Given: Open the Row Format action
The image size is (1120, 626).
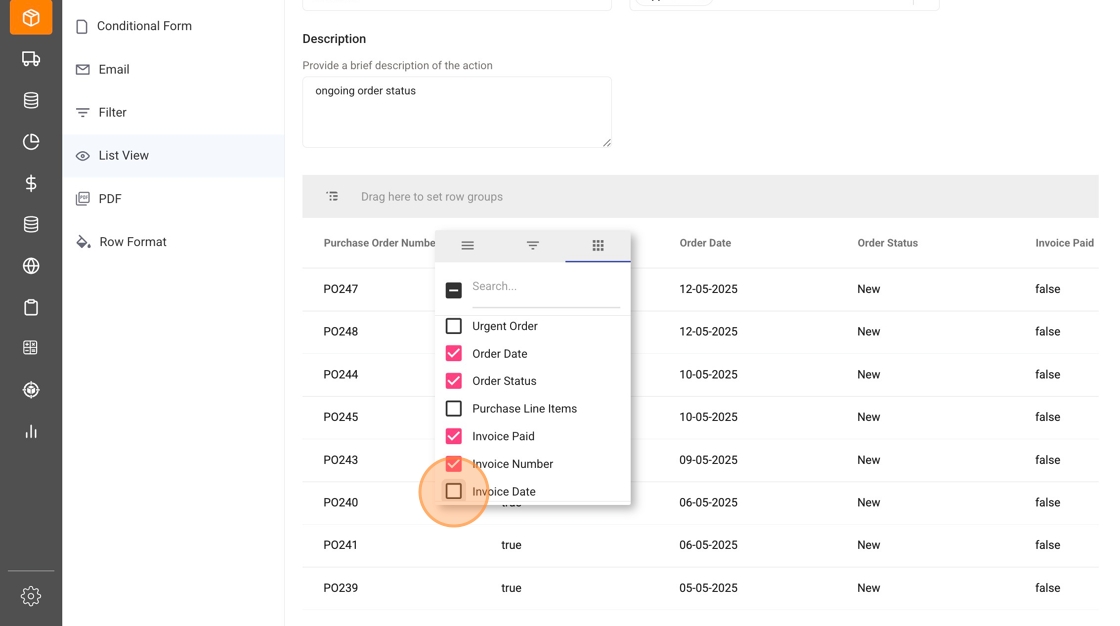Looking at the screenshot, I should coord(132,242).
